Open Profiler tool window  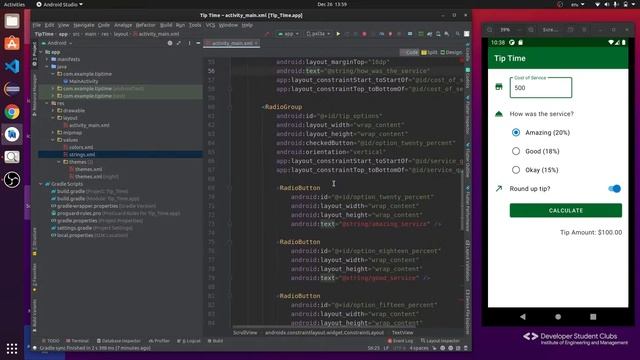[159, 340]
